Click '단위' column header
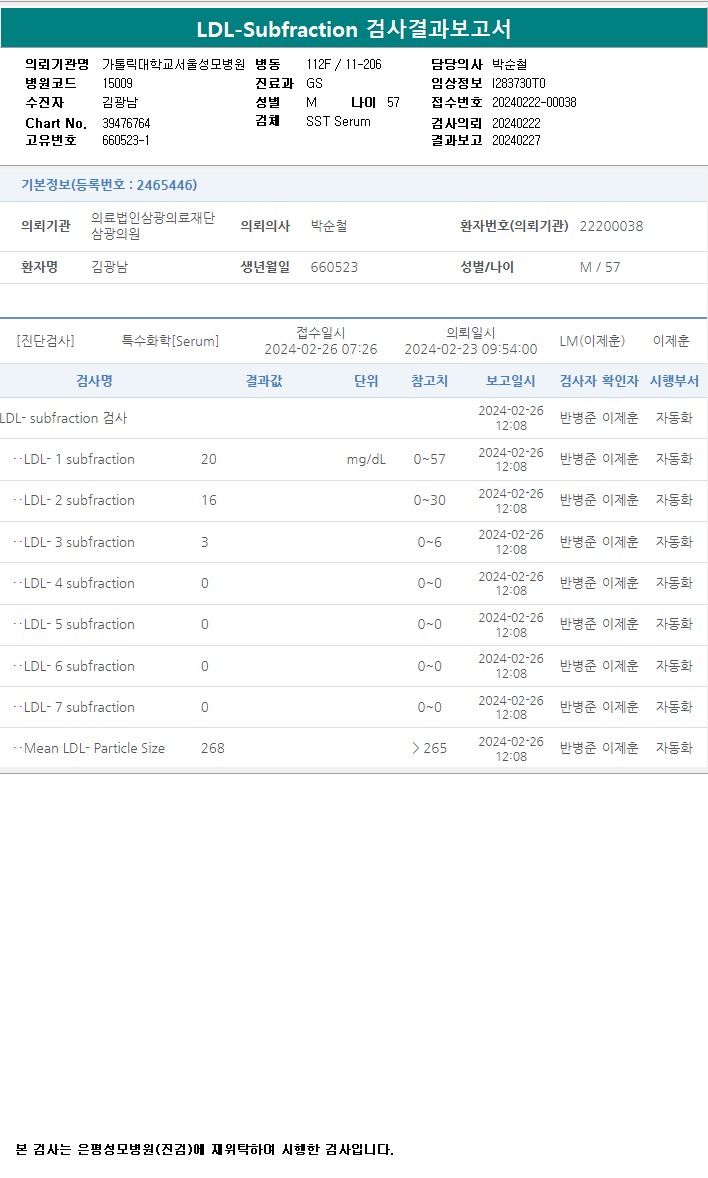This screenshot has height=1178, width=708. tap(366, 381)
